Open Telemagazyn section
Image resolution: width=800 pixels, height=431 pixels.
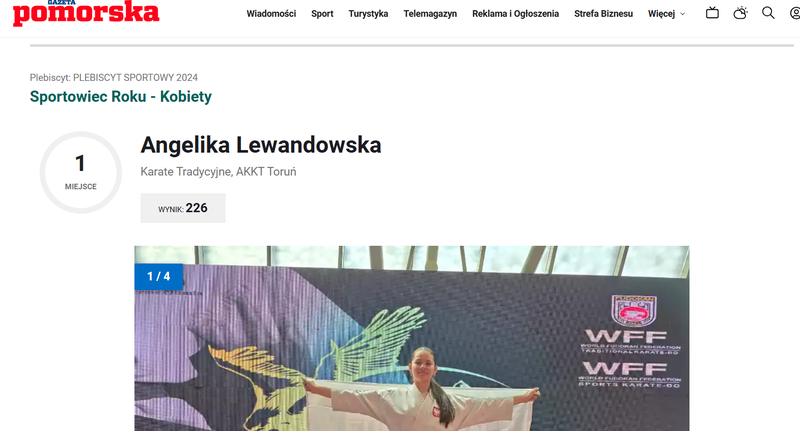430,14
